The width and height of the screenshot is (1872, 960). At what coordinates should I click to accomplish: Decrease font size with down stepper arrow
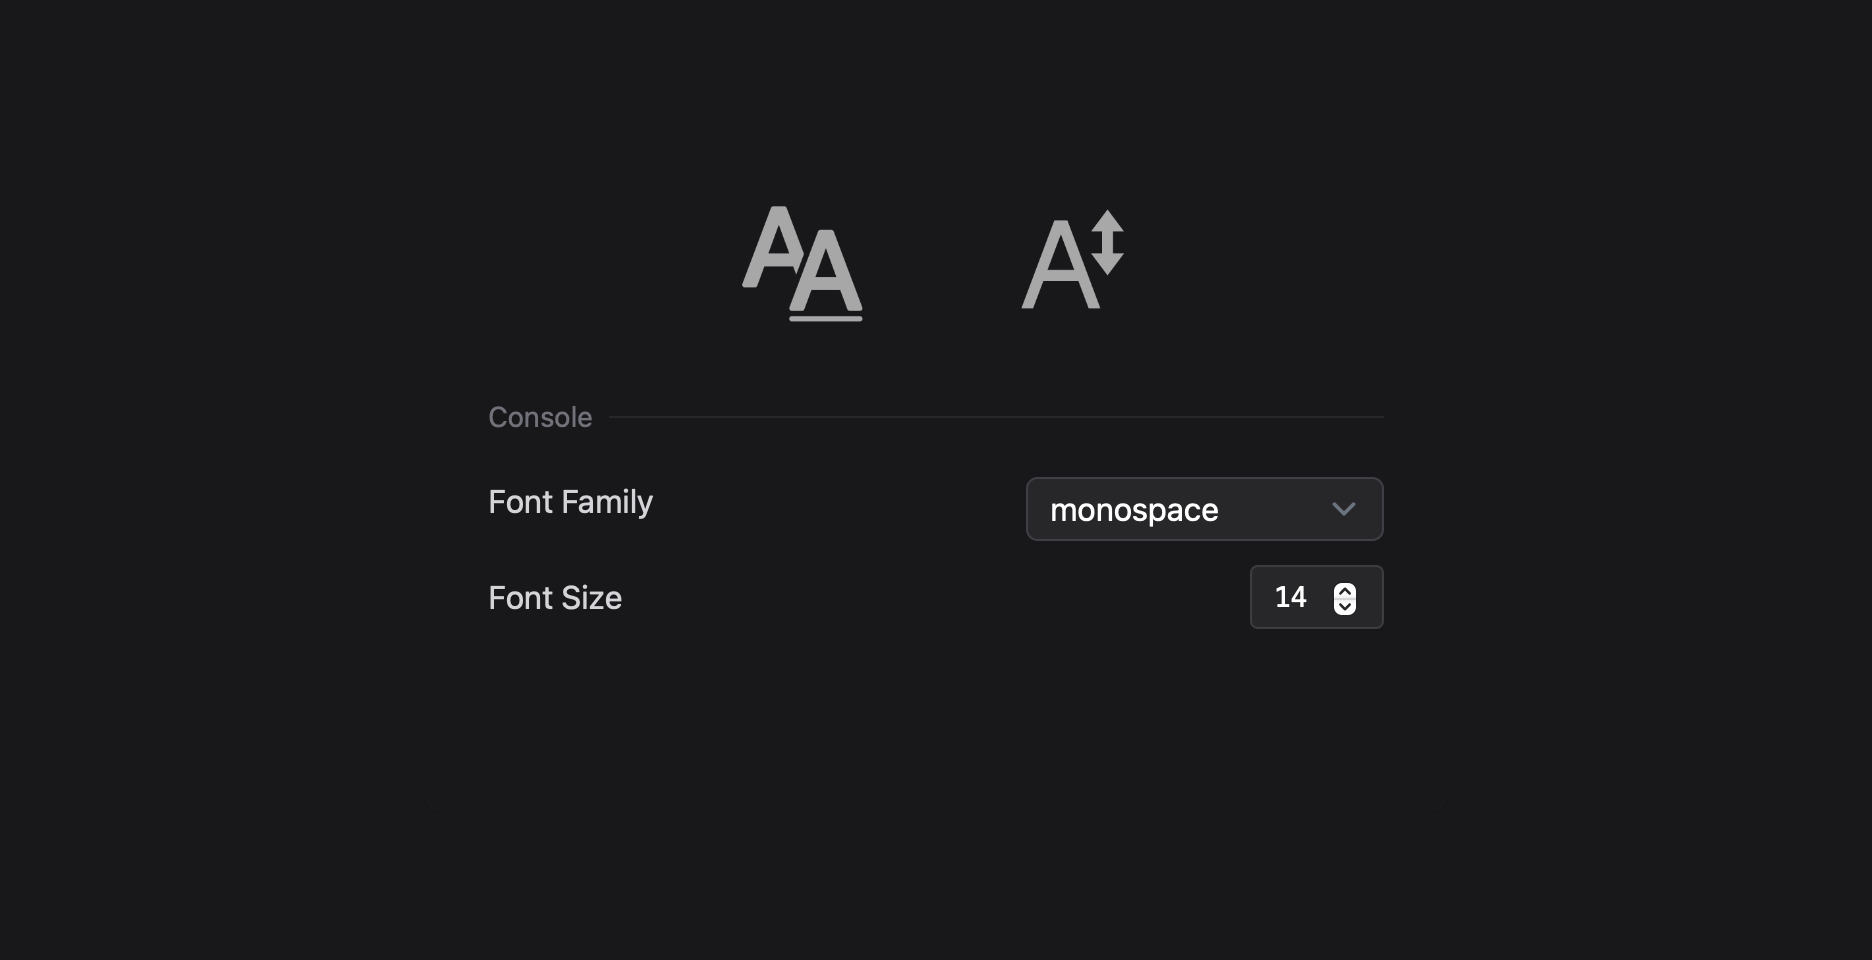(1345, 606)
